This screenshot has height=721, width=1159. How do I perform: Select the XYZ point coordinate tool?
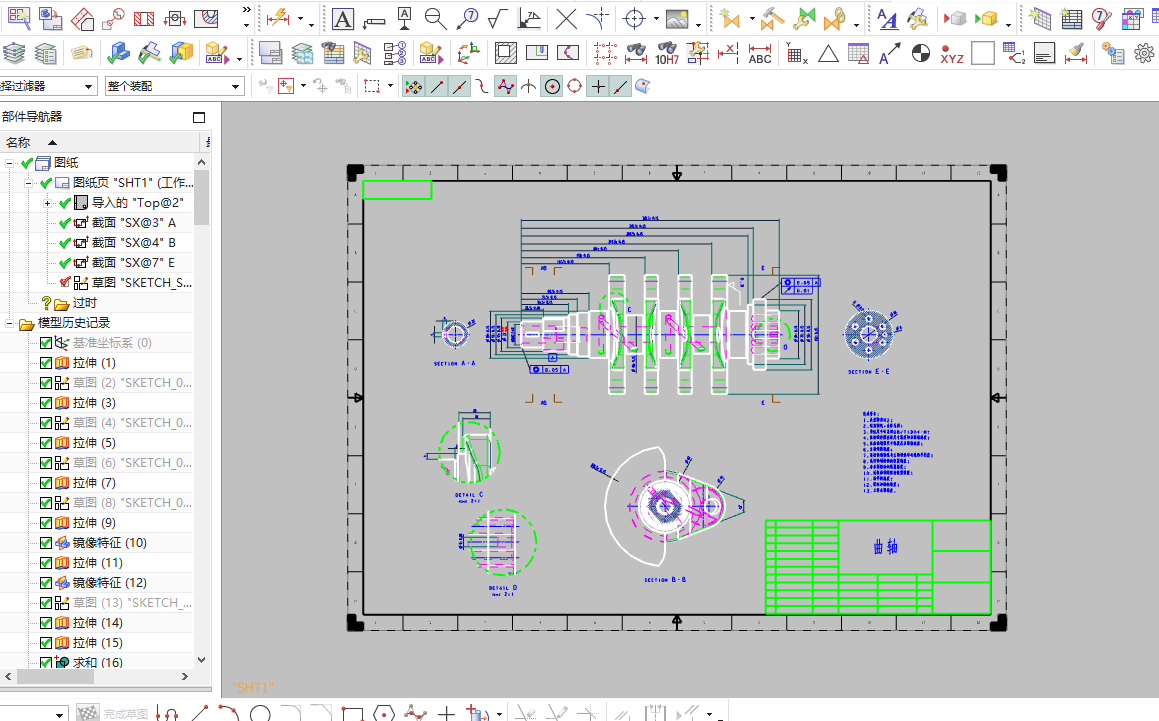[x=952, y=53]
